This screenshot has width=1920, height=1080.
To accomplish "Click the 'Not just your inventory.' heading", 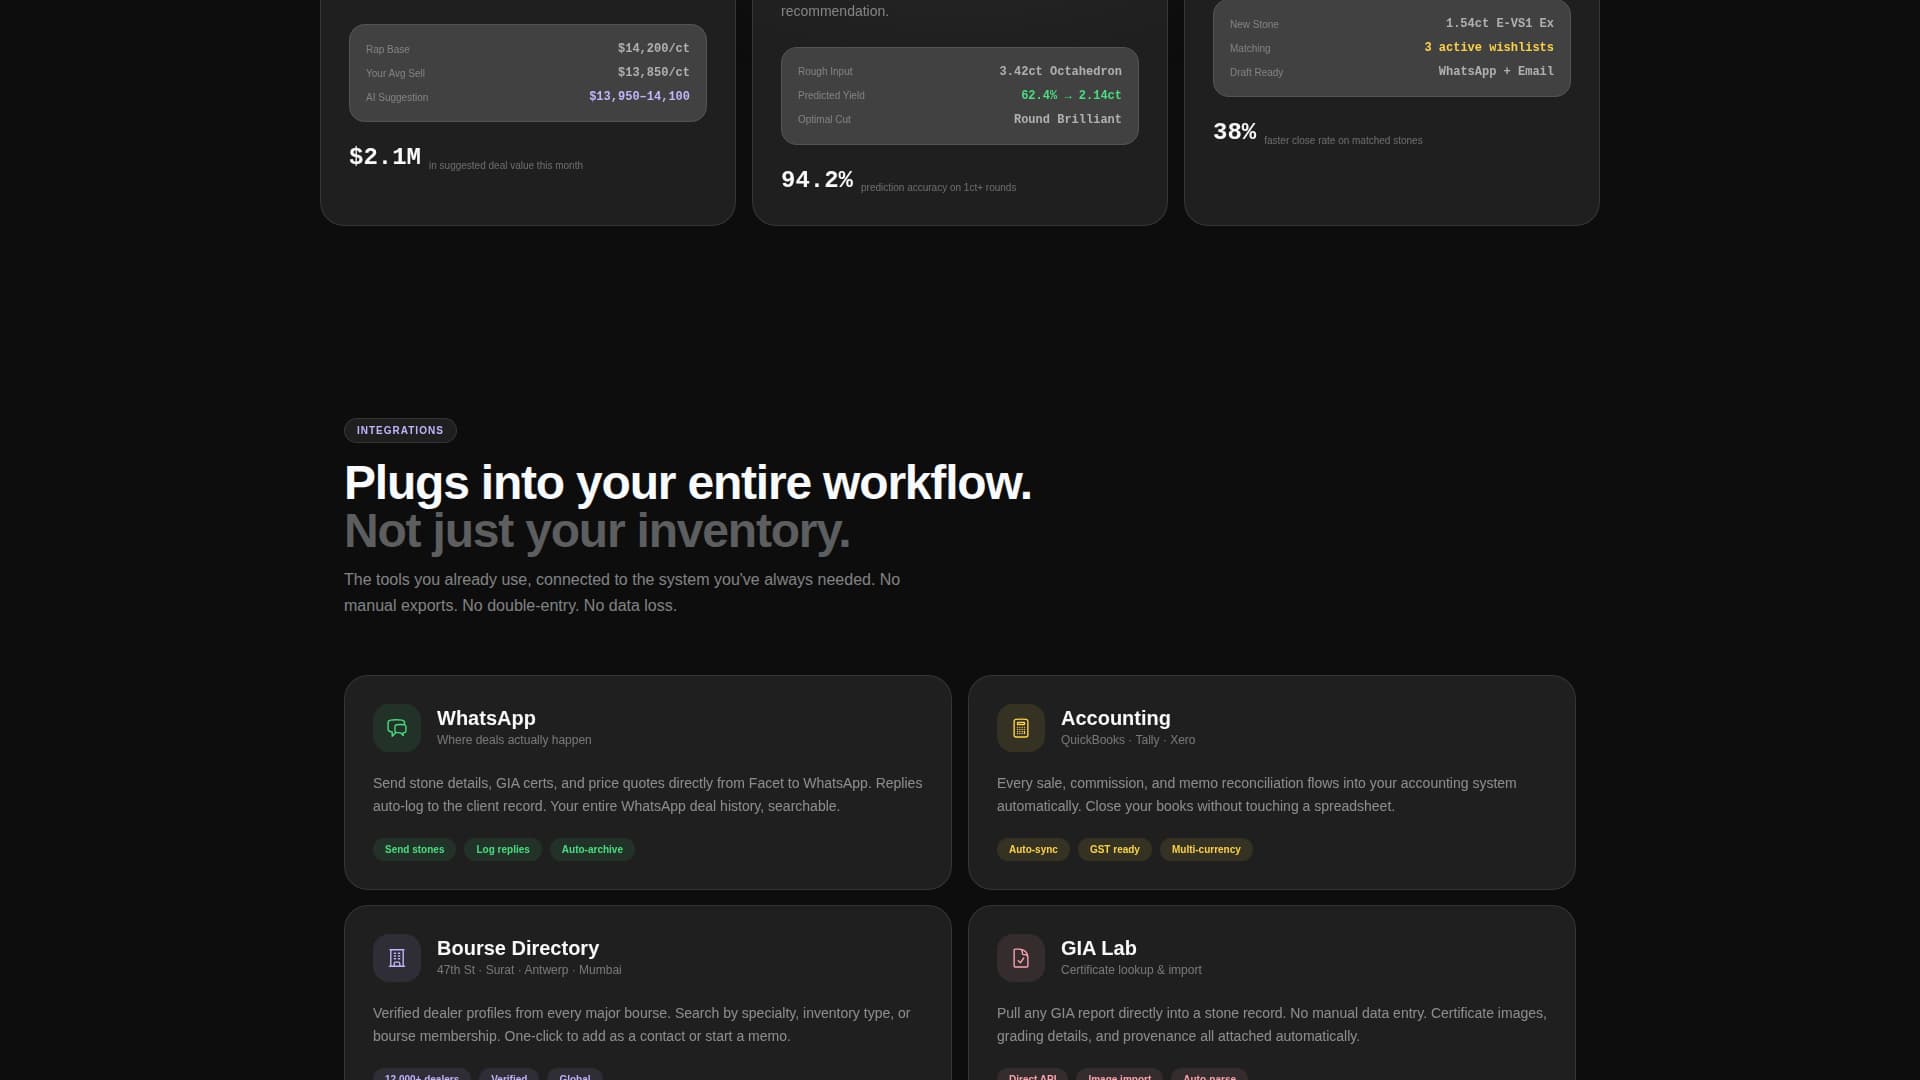I will point(597,531).
